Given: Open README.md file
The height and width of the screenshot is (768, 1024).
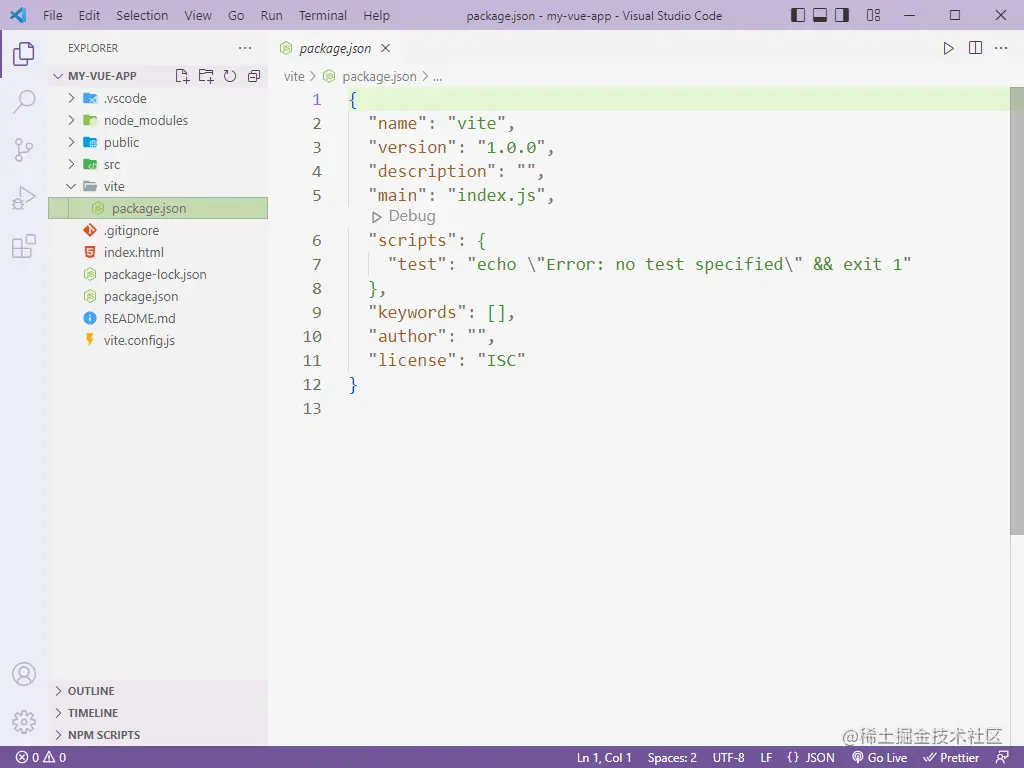Looking at the screenshot, I should (x=158, y=318).
